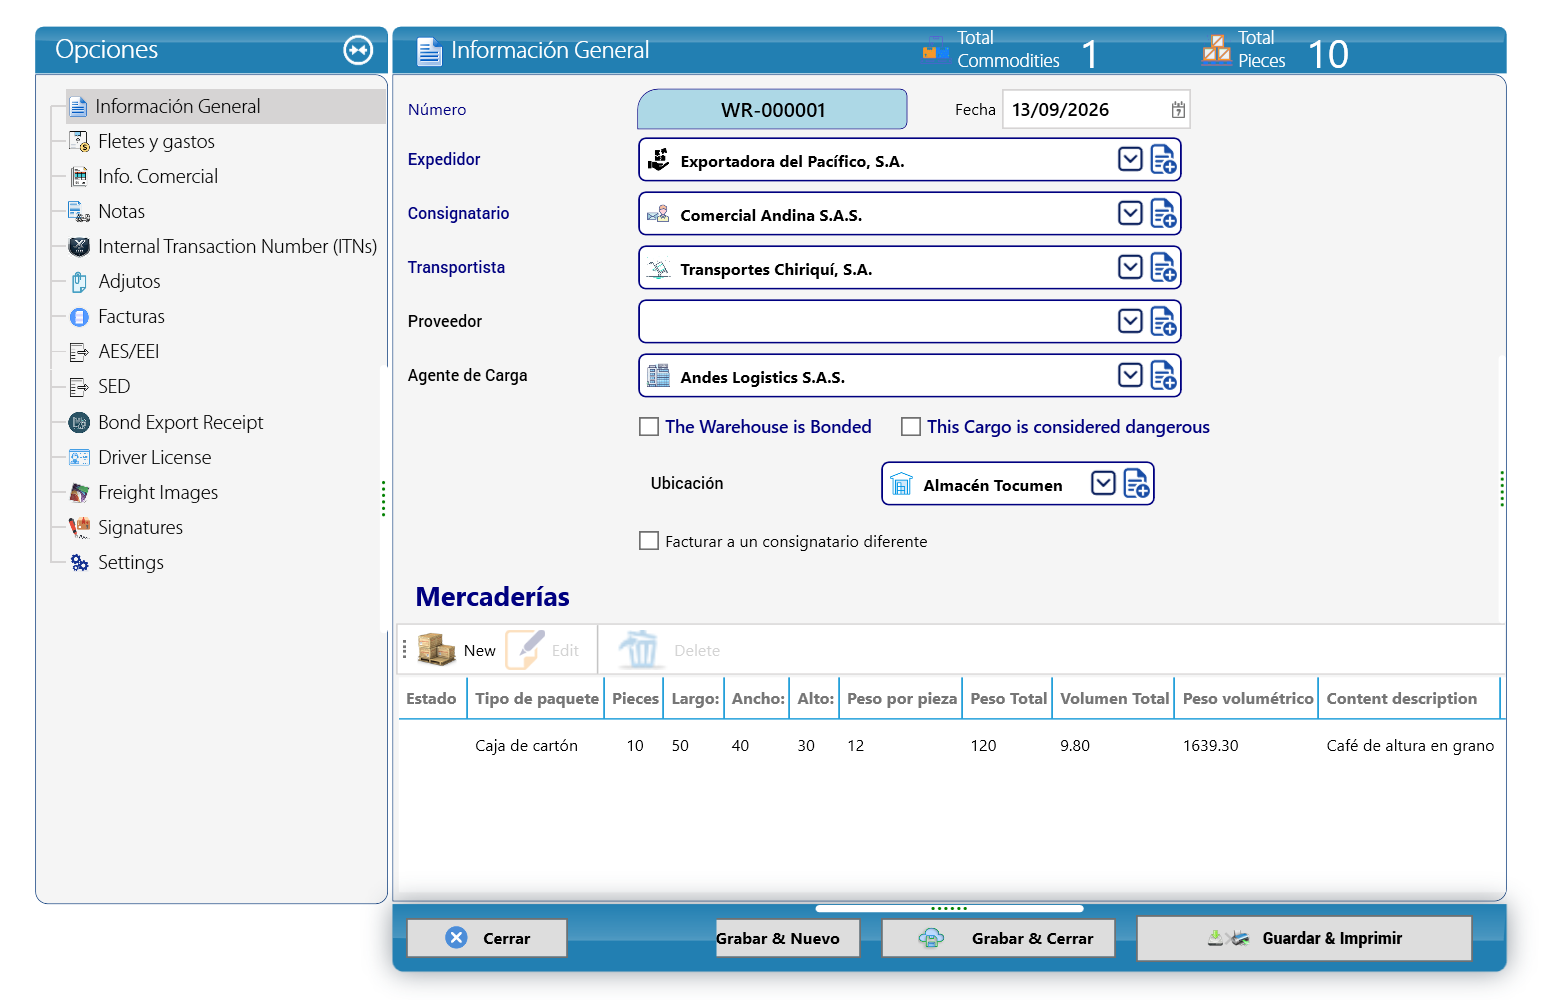Select Información General in Opciones tree
The height and width of the screenshot is (1000, 1560).
point(226,107)
